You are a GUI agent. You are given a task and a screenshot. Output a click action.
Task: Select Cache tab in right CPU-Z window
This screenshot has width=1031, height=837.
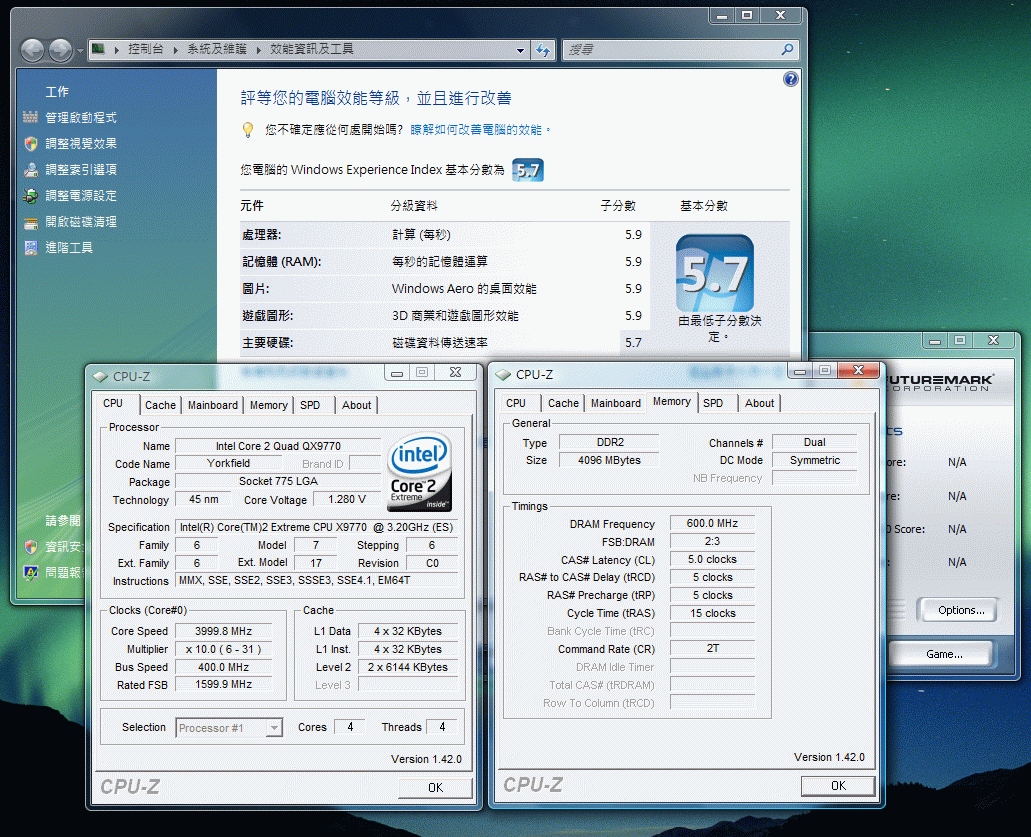pyautogui.click(x=563, y=403)
